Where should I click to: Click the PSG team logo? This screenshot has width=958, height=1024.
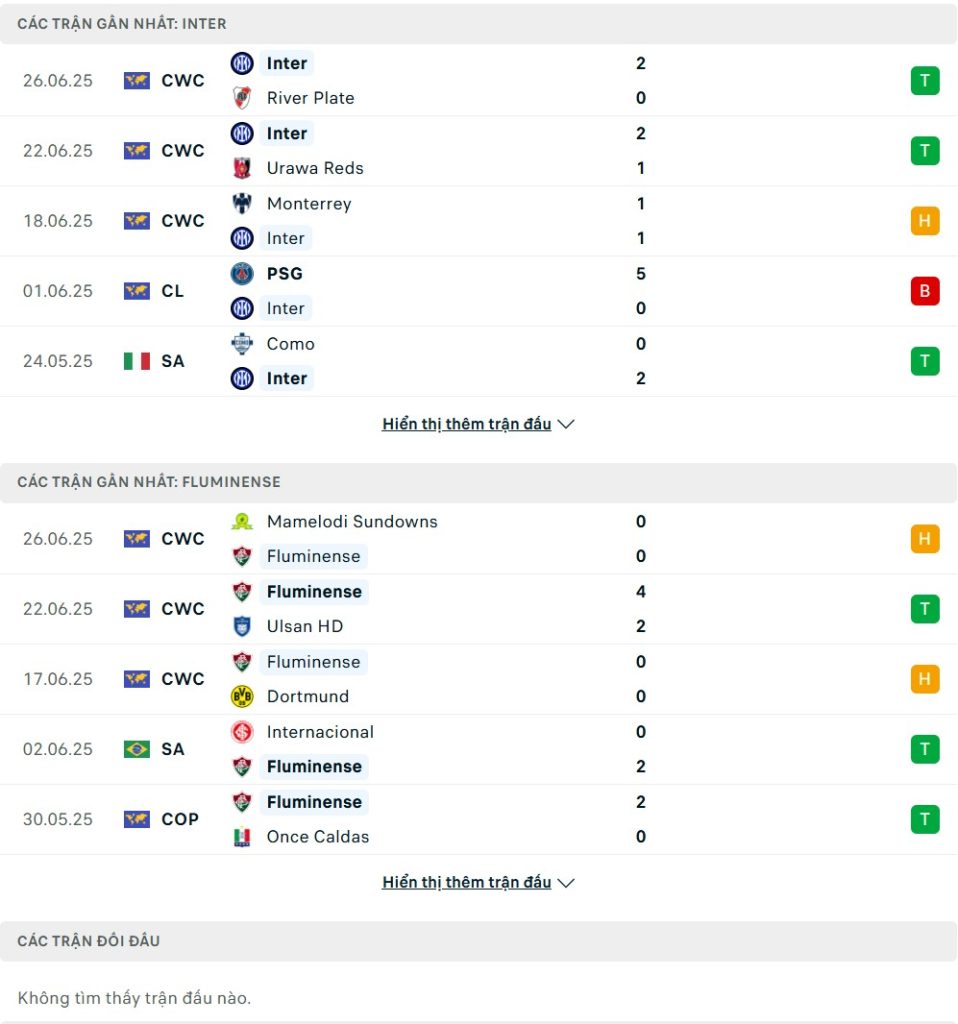242,273
